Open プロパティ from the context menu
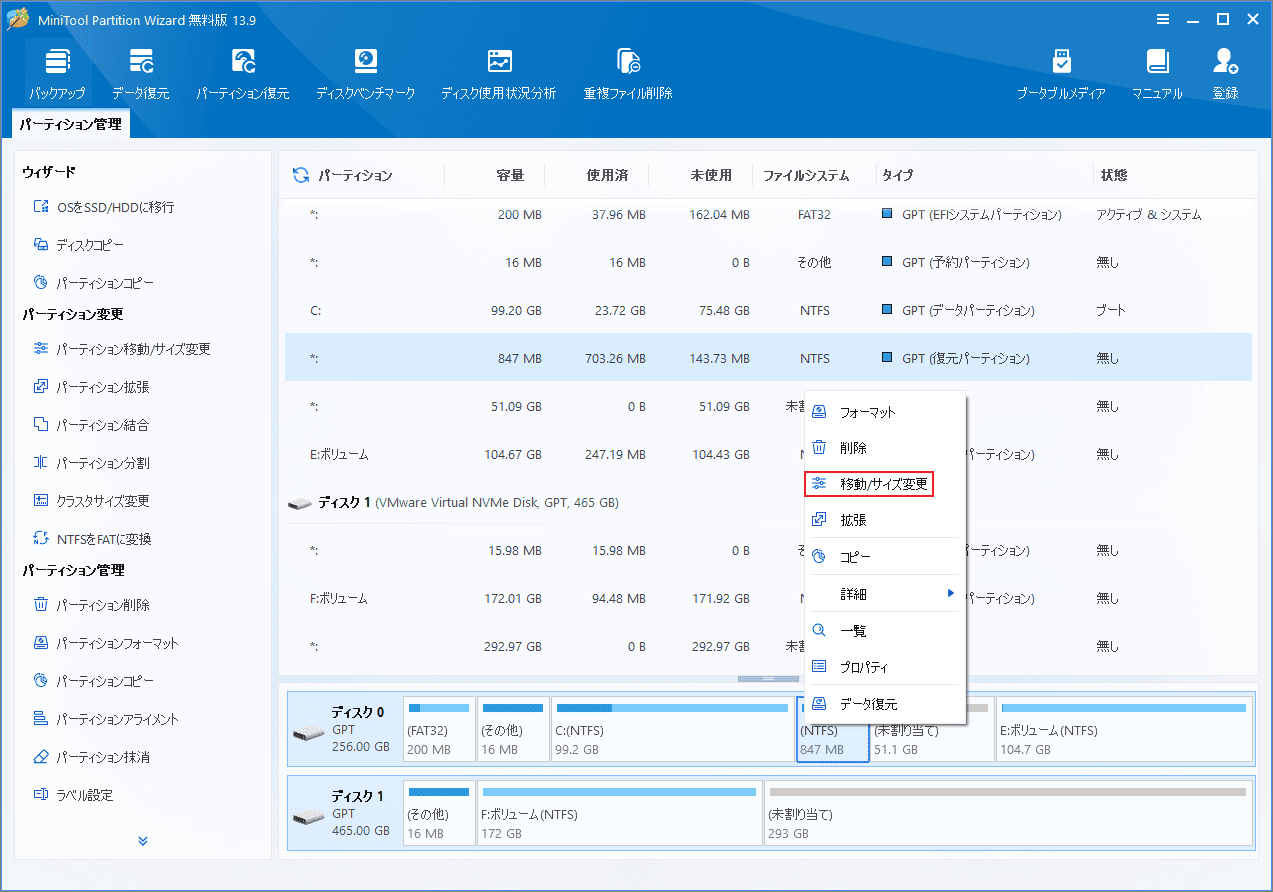This screenshot has width=1273, height=892. (x=884, y=667)
